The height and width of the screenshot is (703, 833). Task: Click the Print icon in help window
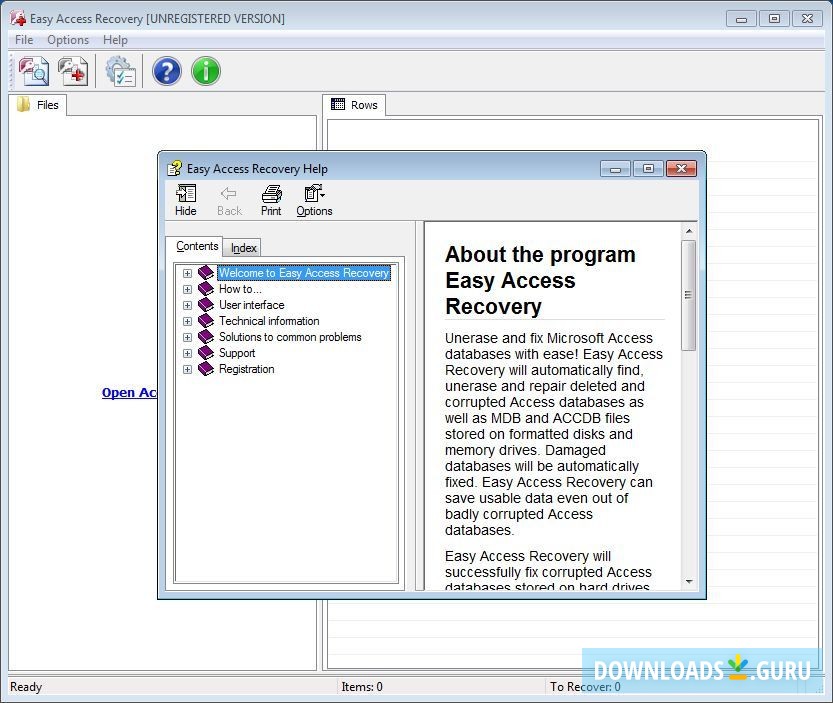pos(271,200)
